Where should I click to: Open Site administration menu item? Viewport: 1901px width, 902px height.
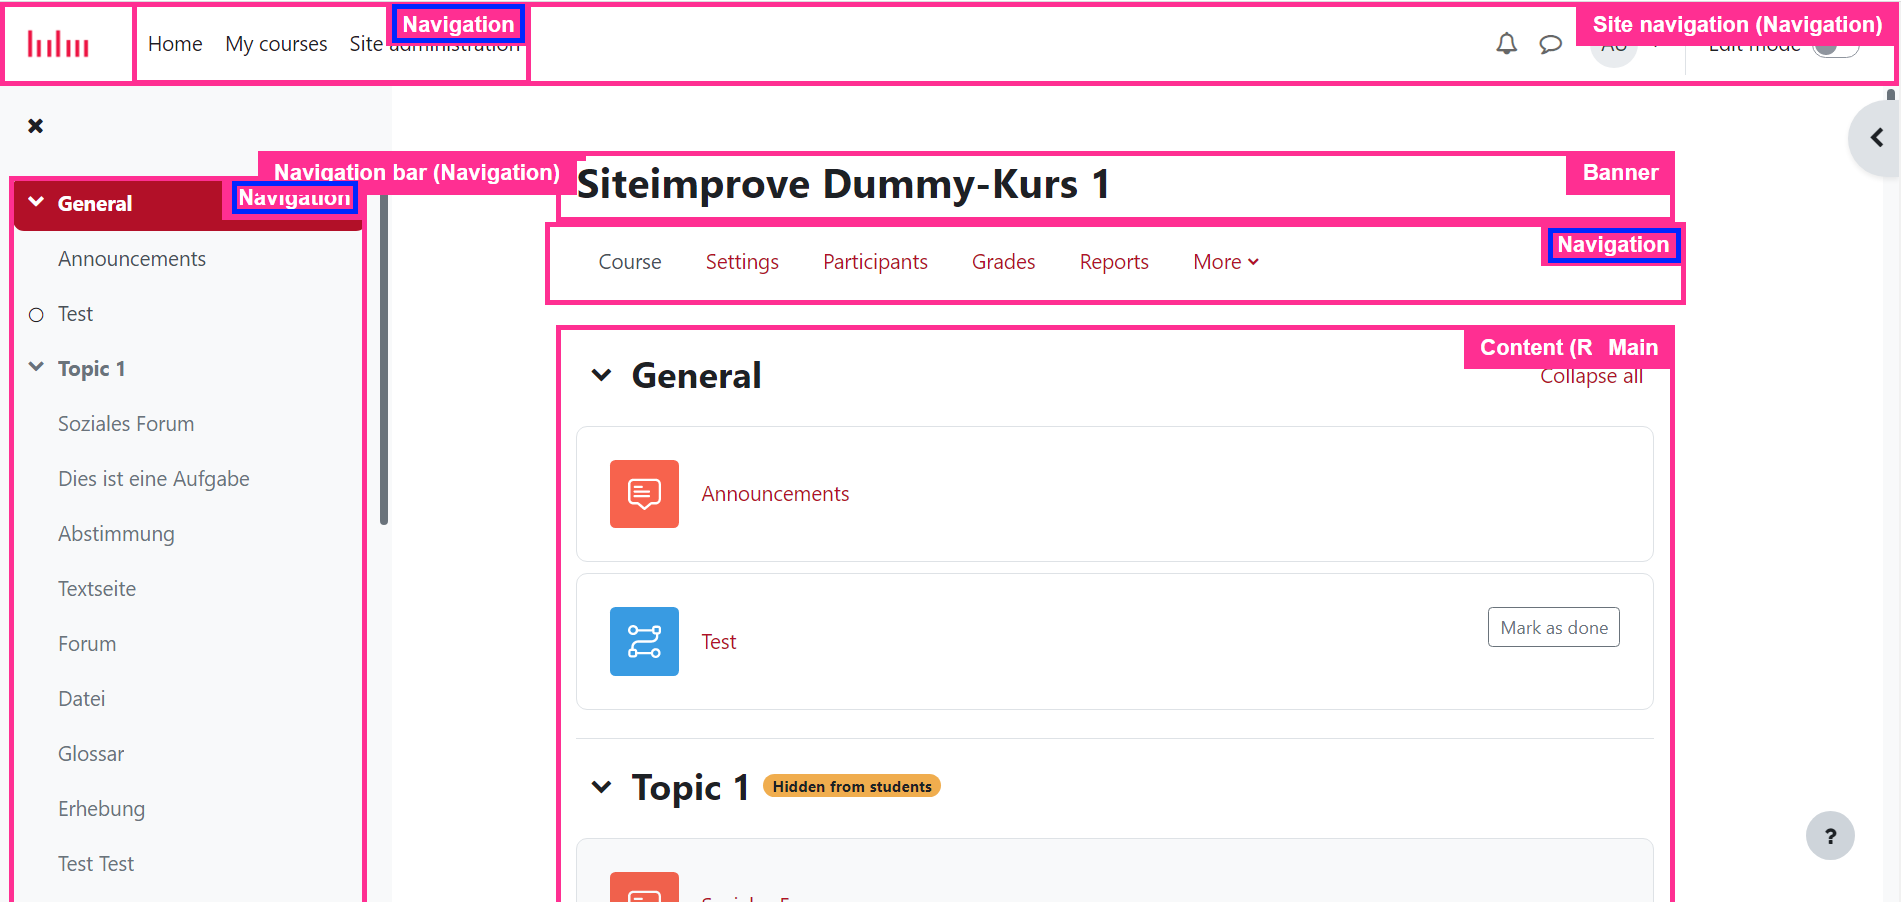(435, 44)
